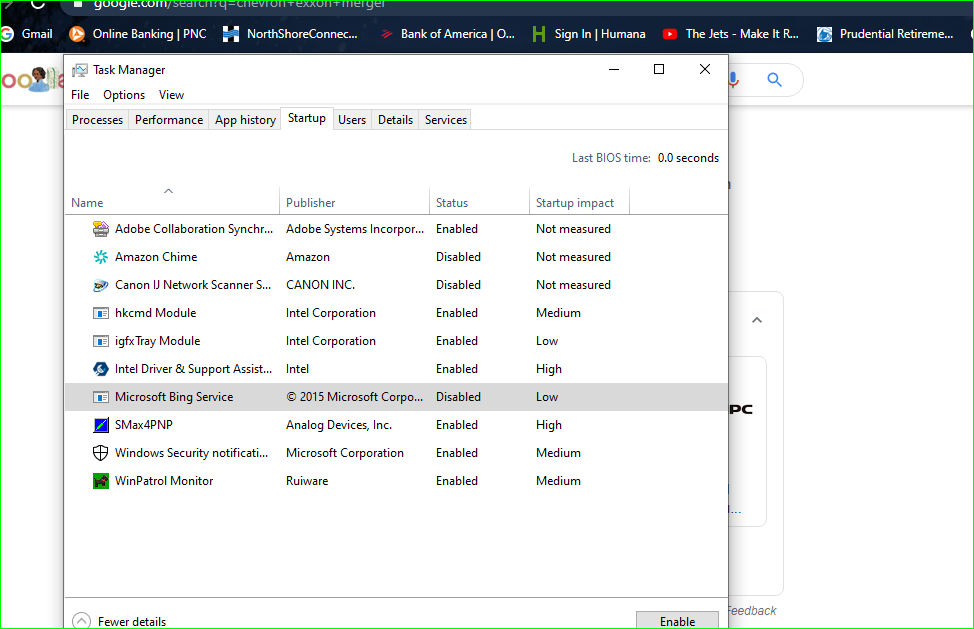Click the Adobe Collaboration Synchronizer icon
The width and height of the screenshot is (974, 629).
coord(100,229)
